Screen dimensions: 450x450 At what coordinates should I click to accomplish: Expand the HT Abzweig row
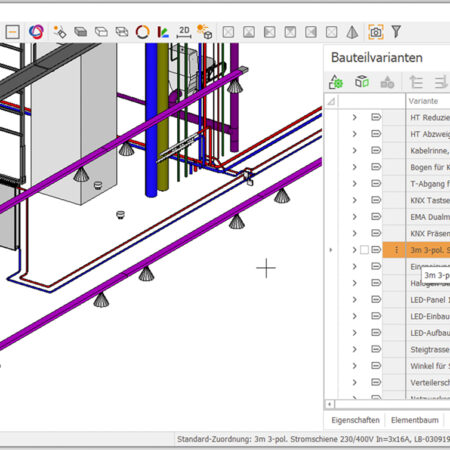(355, 134)
